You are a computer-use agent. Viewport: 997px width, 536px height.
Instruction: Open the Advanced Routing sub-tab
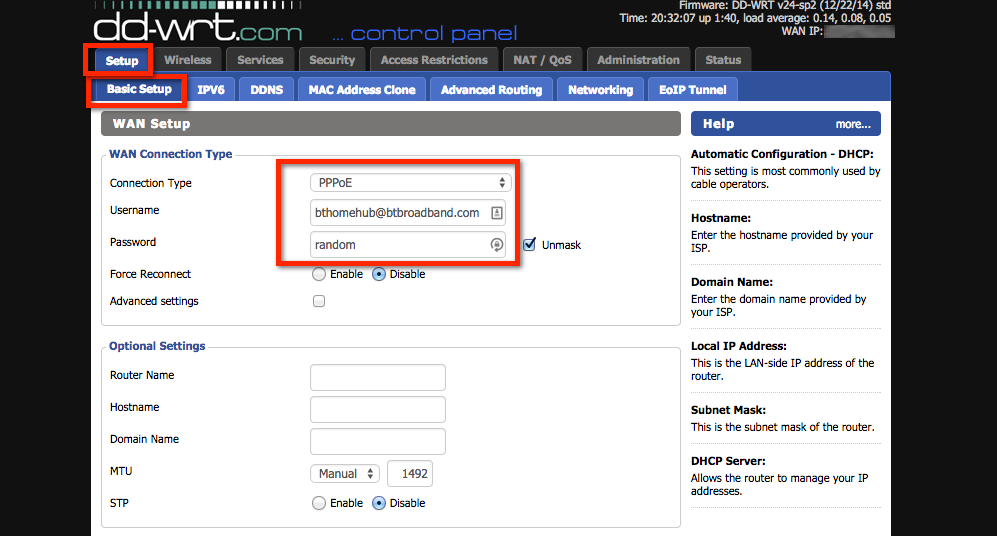[491, 90]
